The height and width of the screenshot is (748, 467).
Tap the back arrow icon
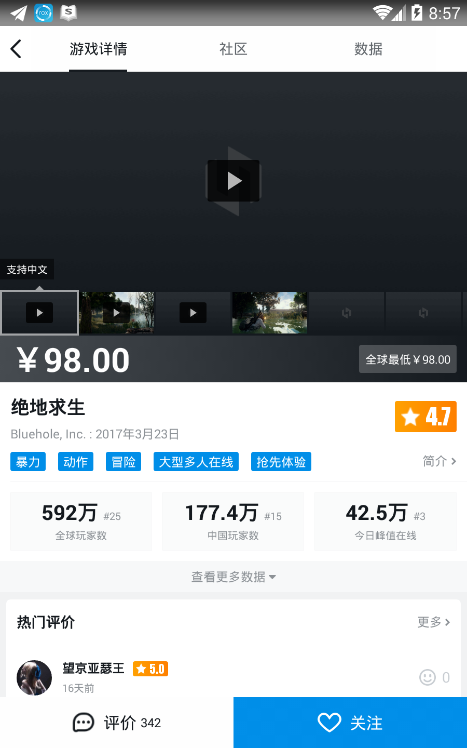(x=16, y=49)
